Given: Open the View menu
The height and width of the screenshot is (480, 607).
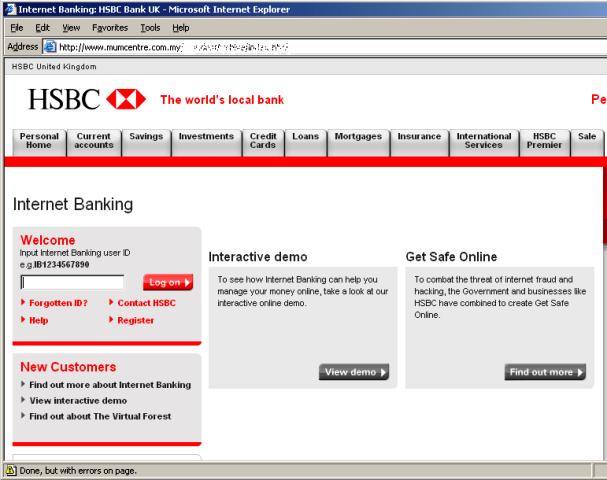Looking at the screenshot, I should (71, 27).
